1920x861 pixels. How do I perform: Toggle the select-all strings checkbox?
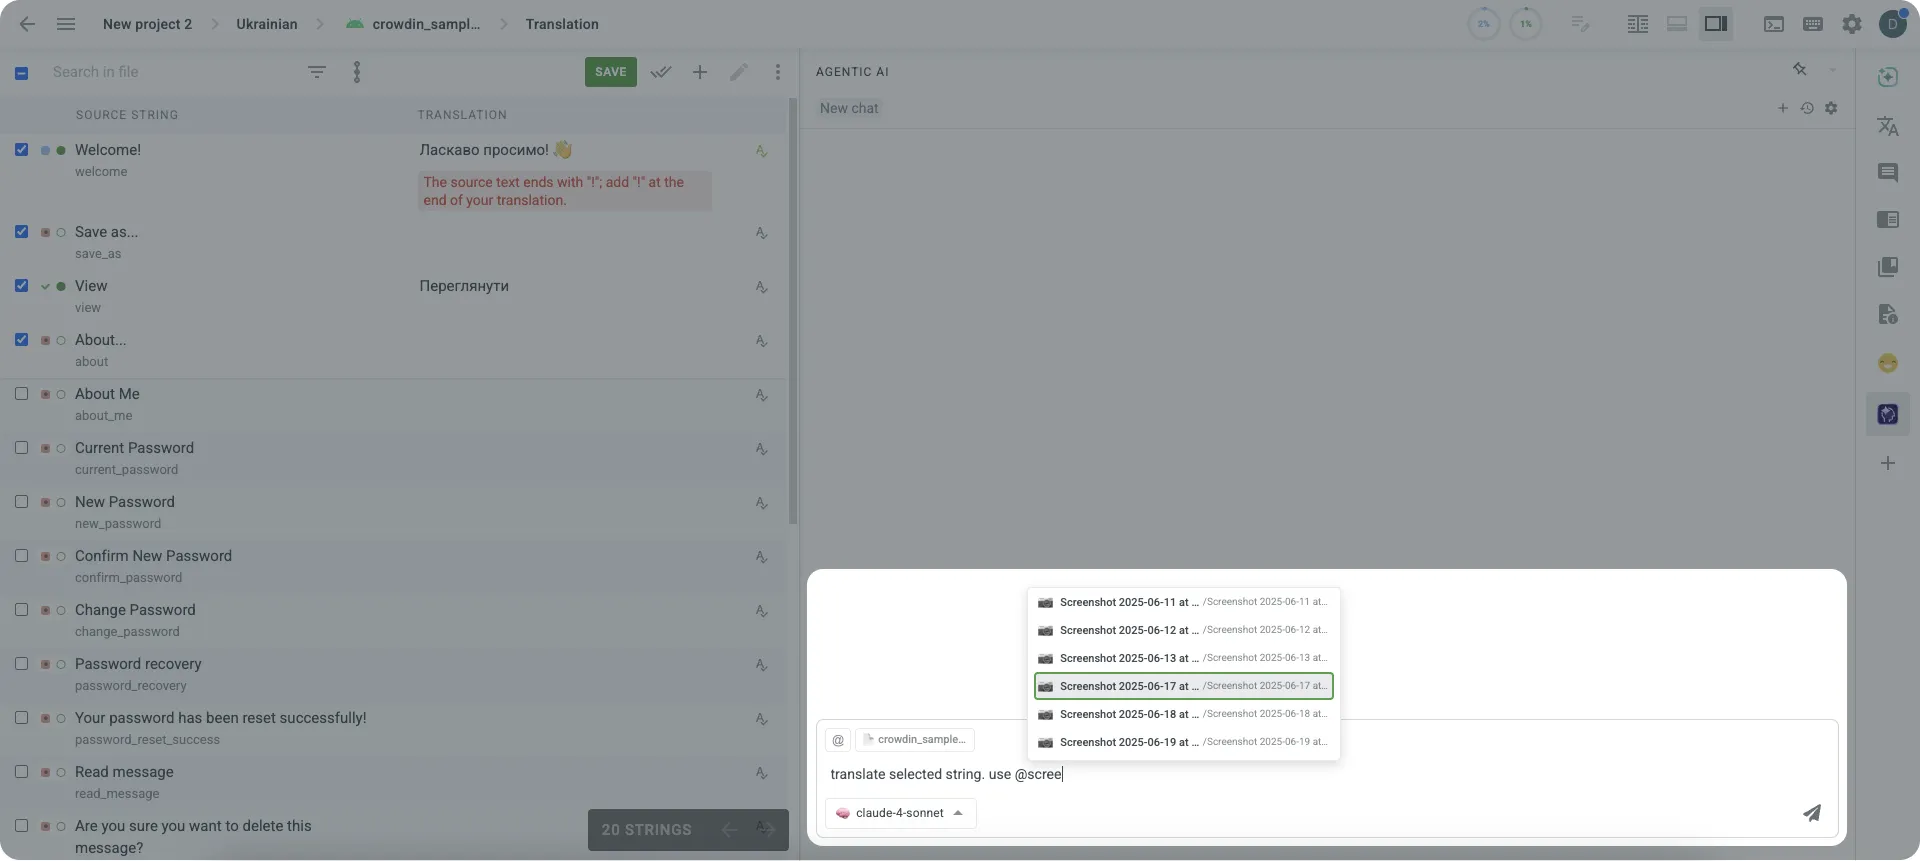tap(21, 73)
